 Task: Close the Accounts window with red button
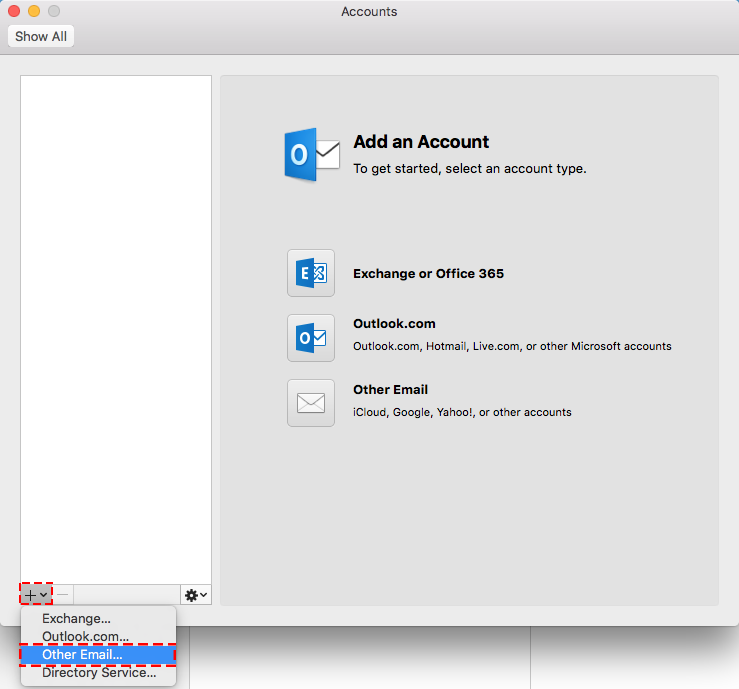[x=14, y=11]
